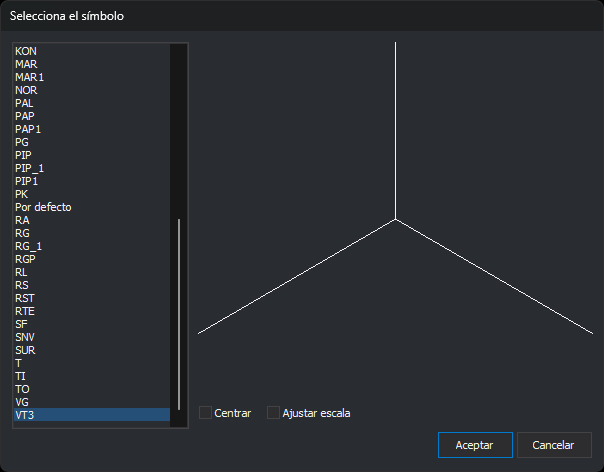This screenshot has width=604, height=472.
Task: Select the MAR1 symbol entry
Action: 92,77
